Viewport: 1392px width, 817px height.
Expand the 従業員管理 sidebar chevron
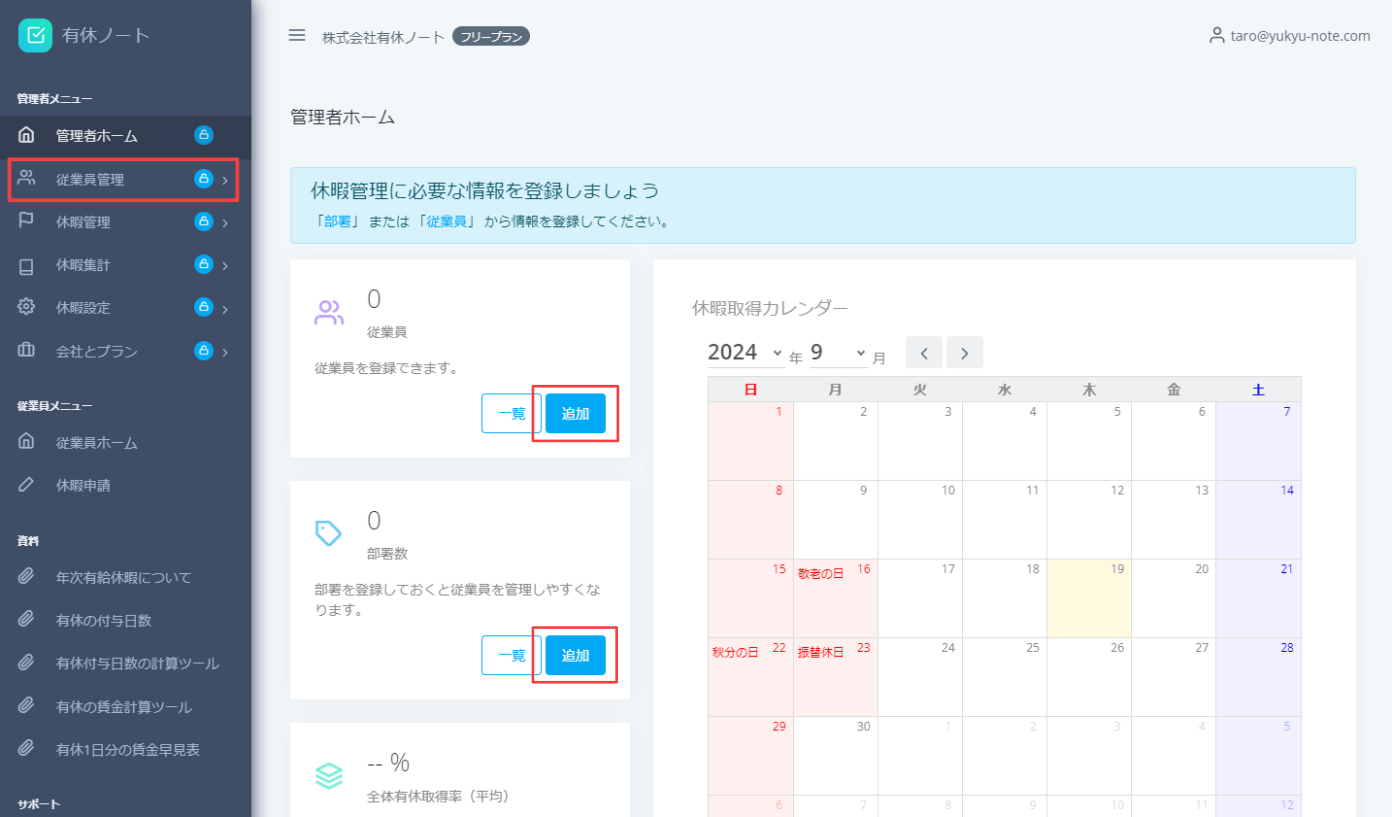point(225,179)
